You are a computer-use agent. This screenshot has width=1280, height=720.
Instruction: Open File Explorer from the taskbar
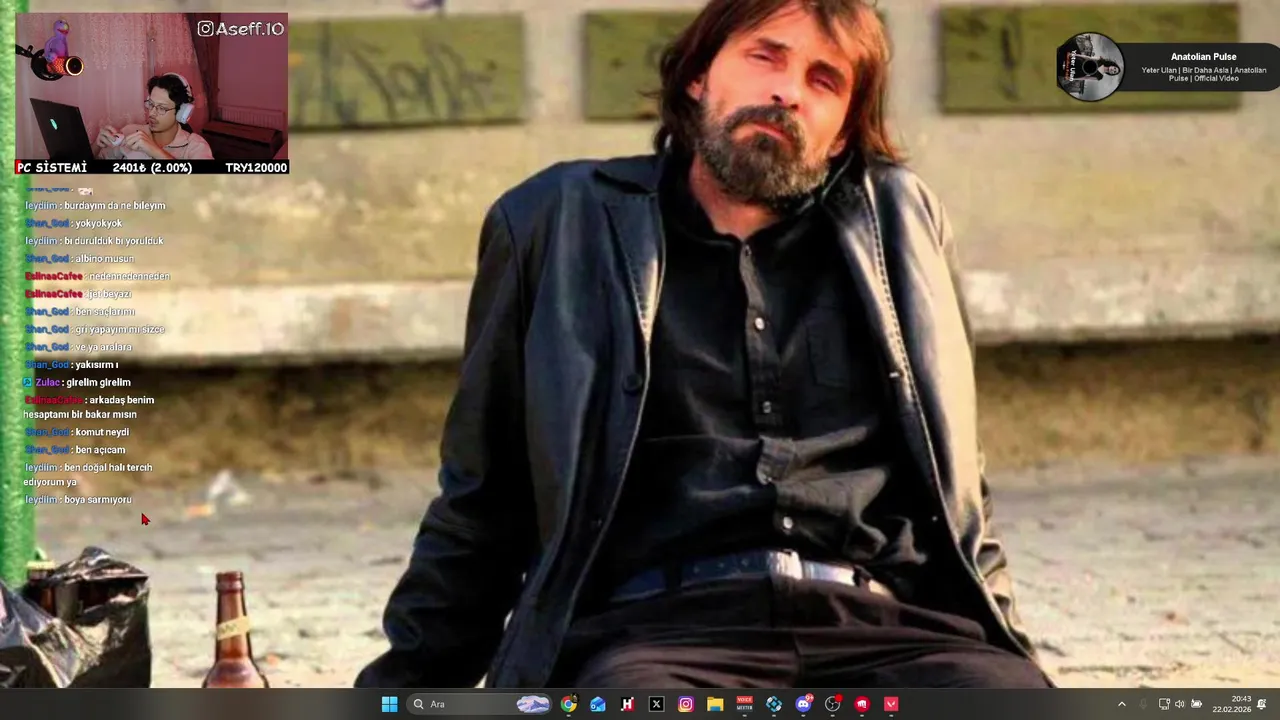715,704
